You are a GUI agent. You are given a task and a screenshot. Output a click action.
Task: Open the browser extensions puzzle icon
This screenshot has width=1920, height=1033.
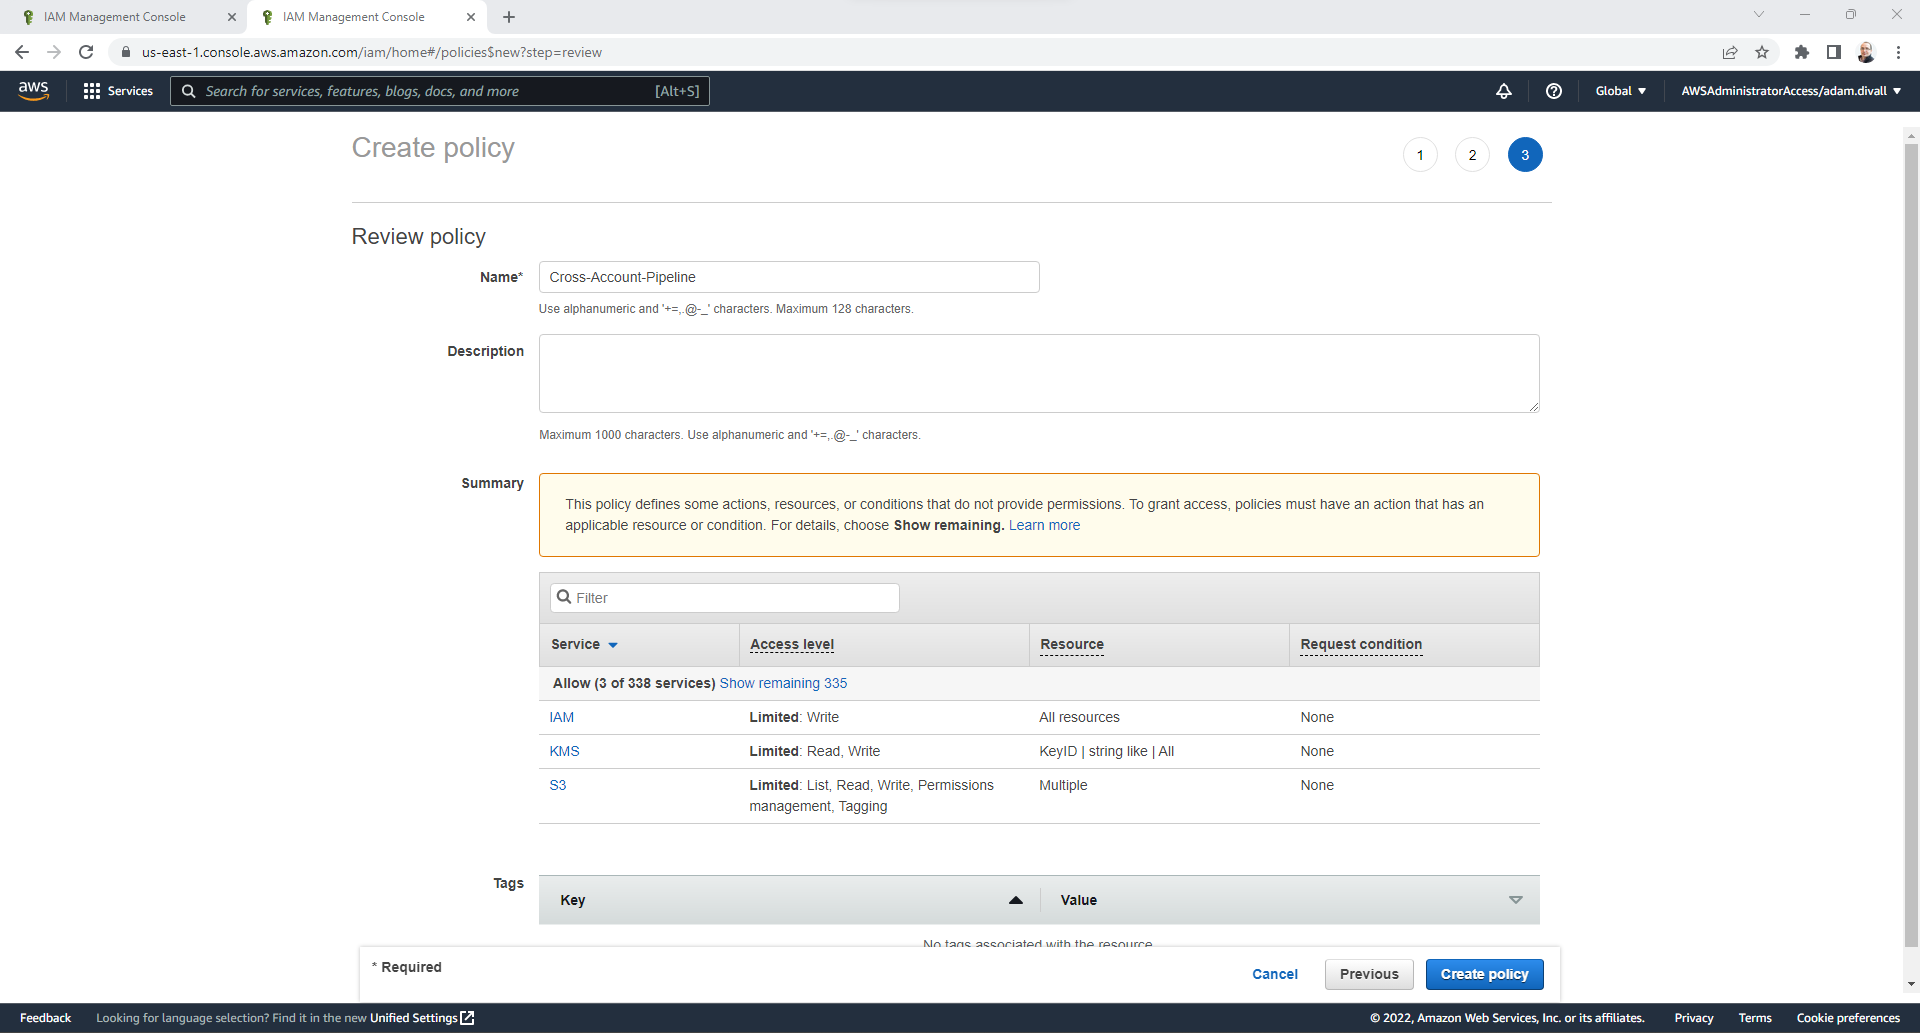click(1801, 52)
